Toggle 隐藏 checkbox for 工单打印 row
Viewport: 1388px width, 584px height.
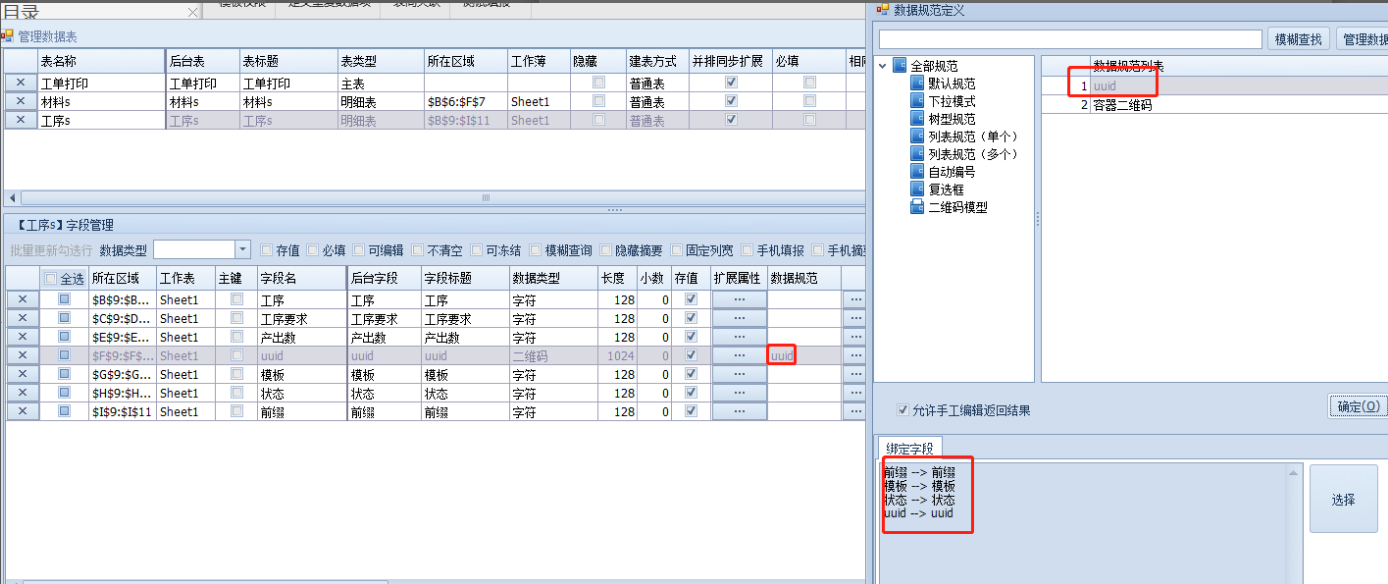[x=598, y=83]
